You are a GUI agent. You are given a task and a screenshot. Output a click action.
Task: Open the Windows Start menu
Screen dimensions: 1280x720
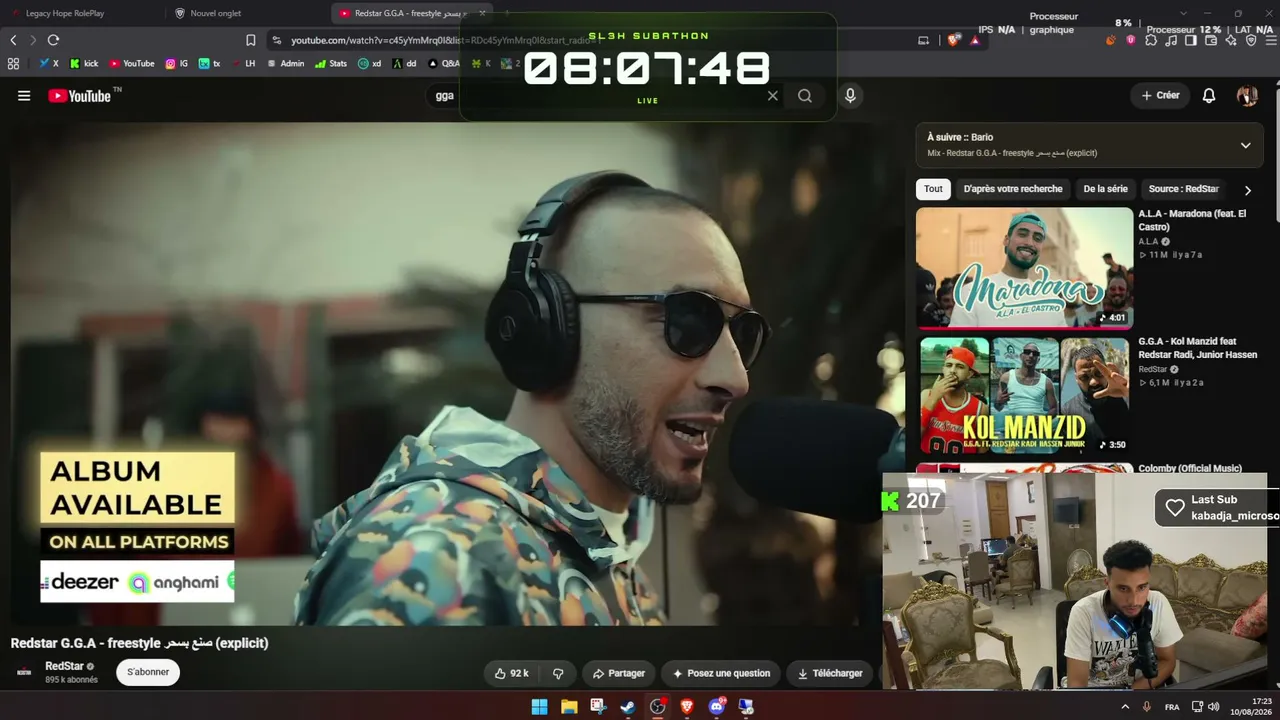point(540,707)
